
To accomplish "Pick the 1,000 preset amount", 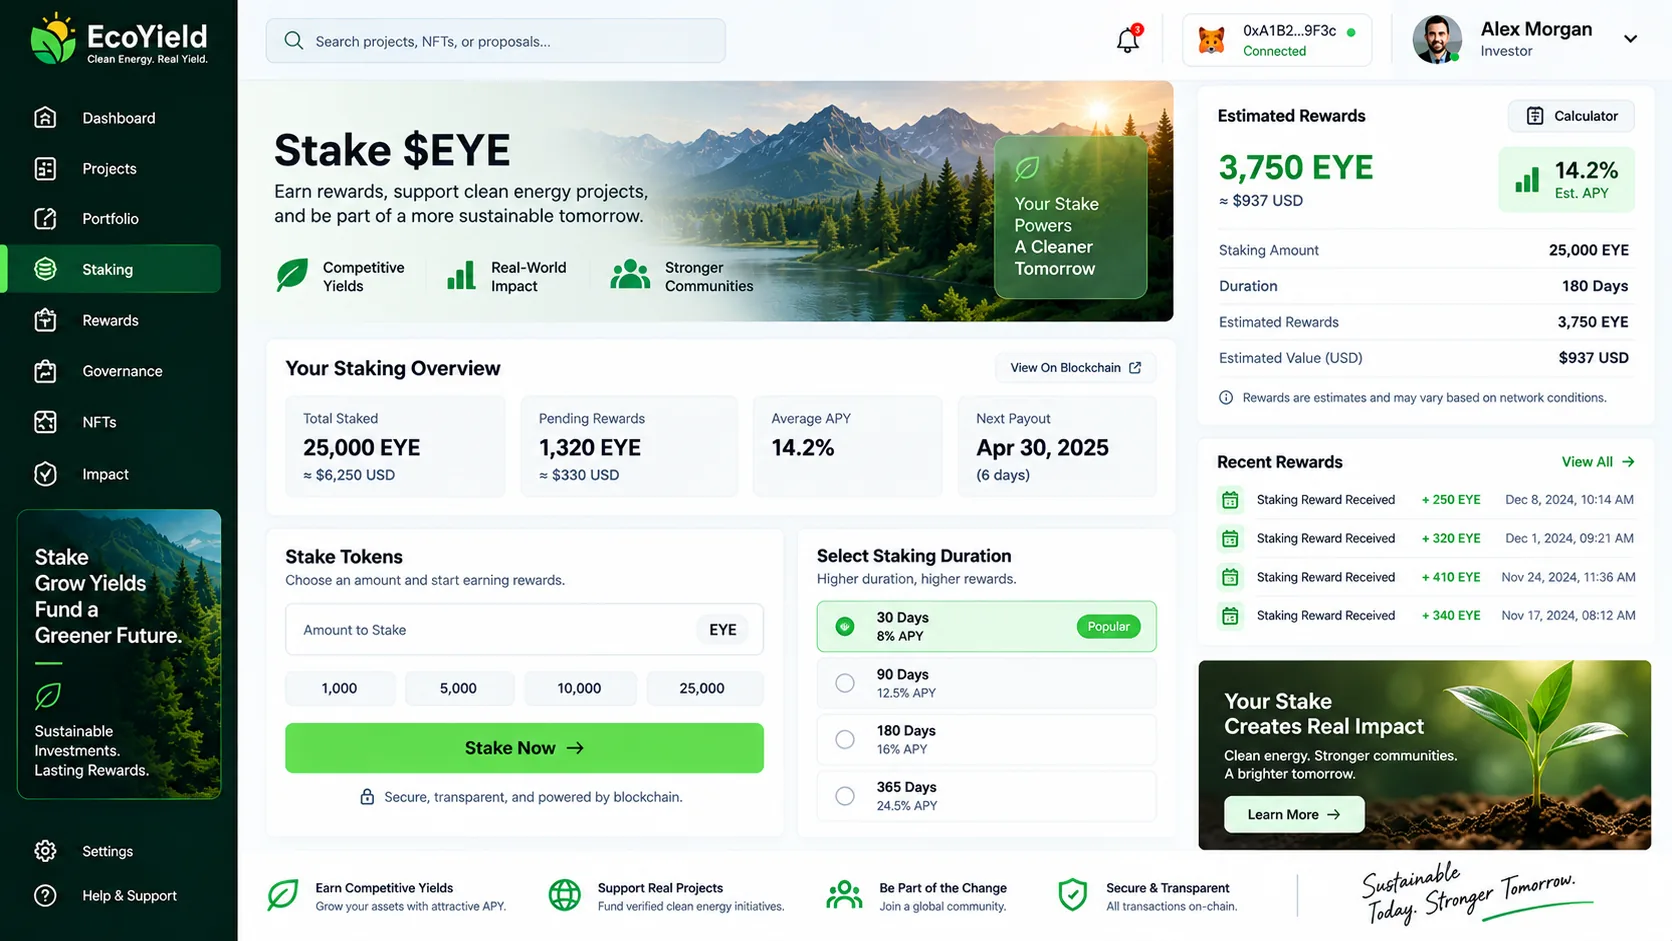I will 340,688.
